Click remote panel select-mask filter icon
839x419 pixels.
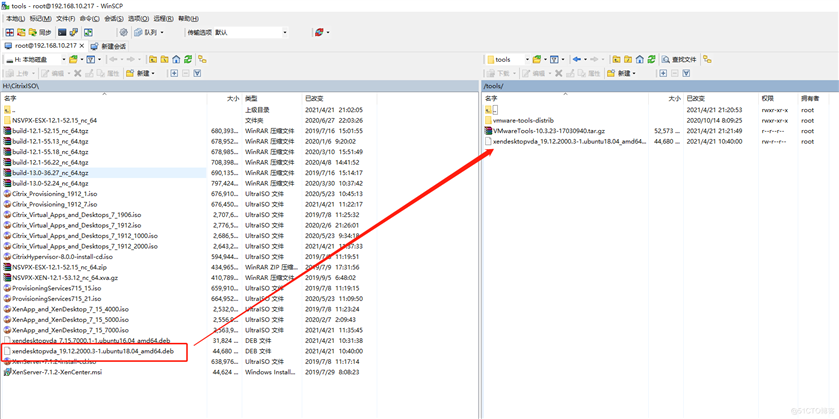click(687, 73)
